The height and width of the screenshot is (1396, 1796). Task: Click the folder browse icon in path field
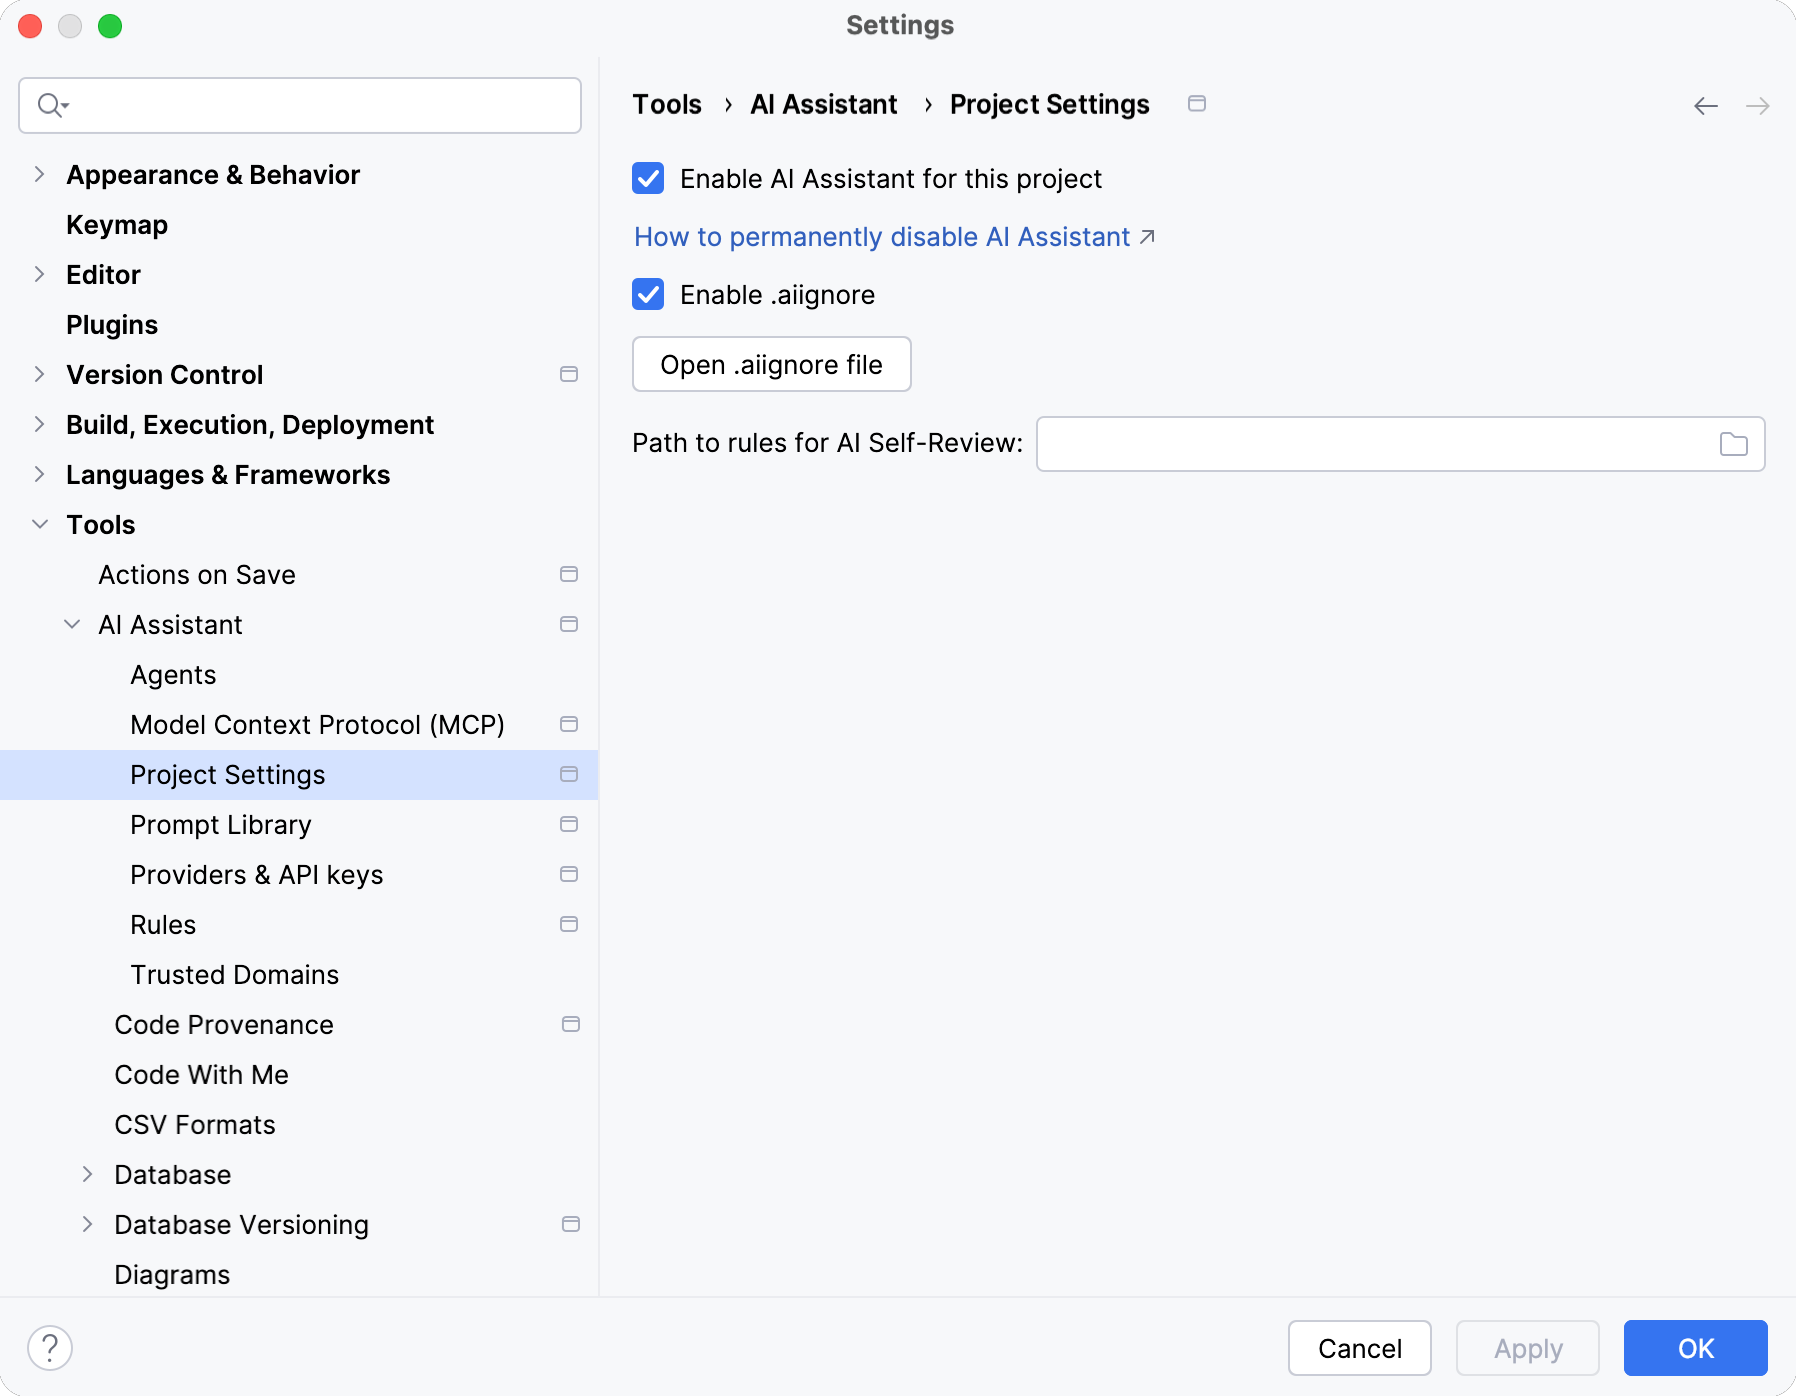tap(1733, 444)
